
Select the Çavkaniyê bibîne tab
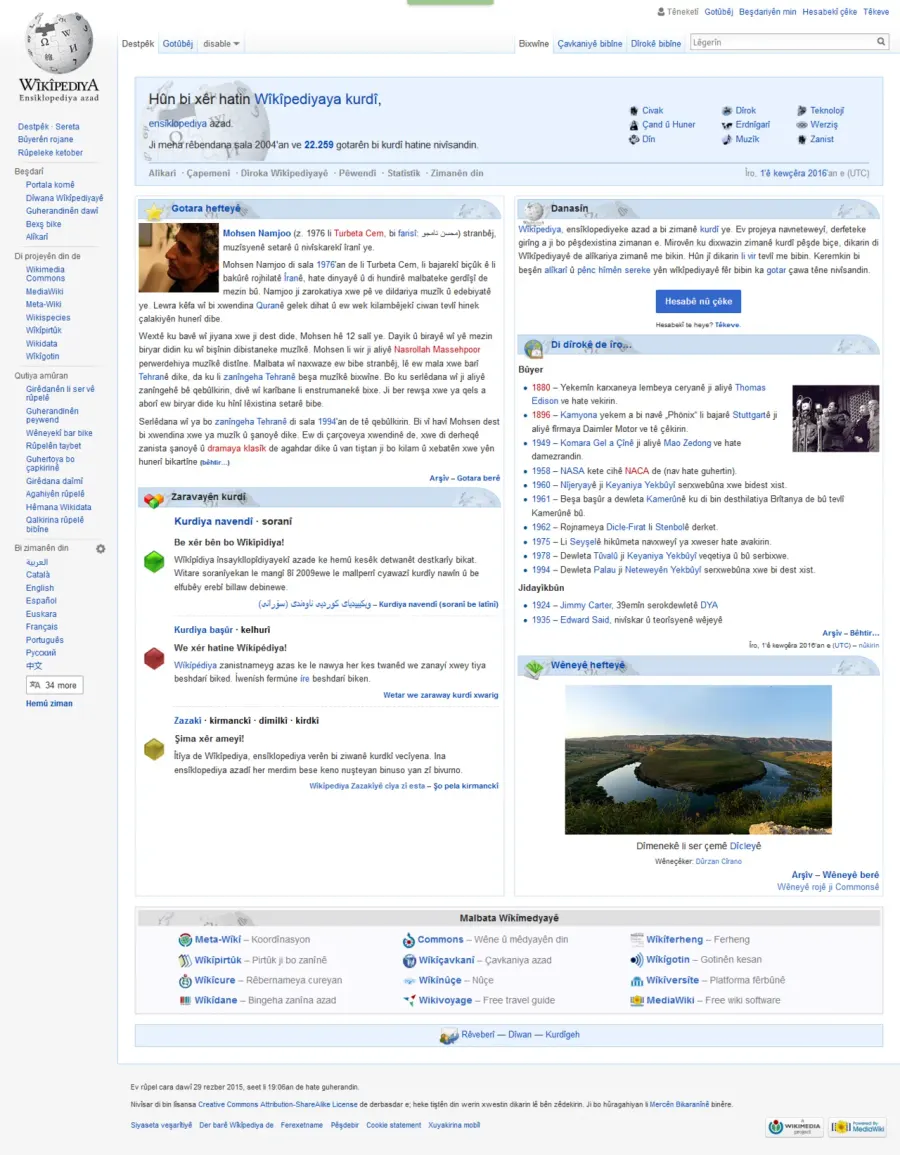[x=590, y=43]
